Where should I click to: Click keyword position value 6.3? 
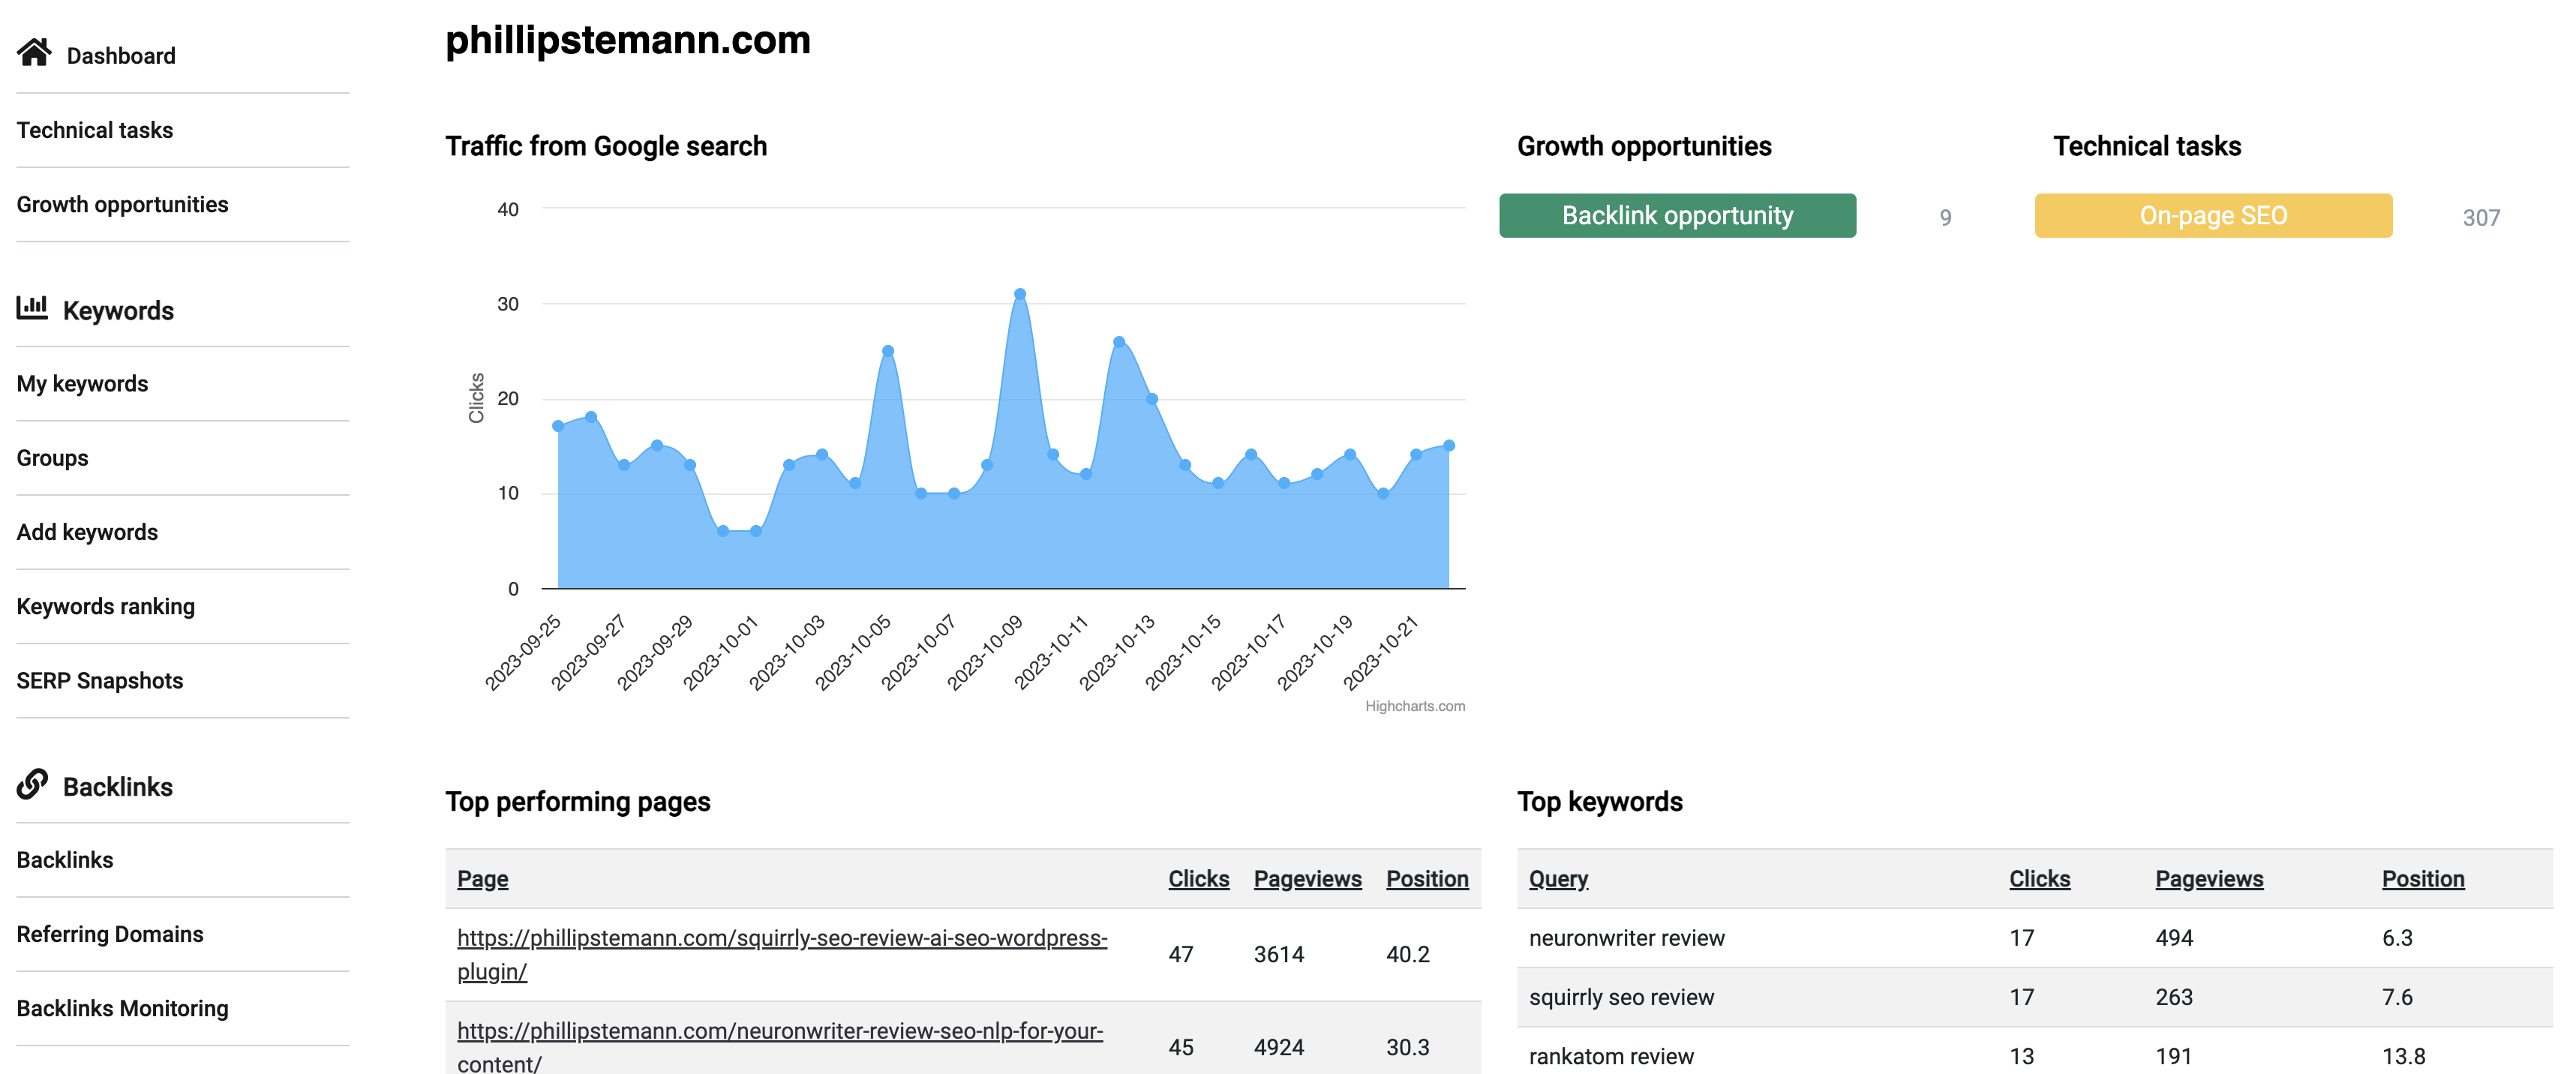pyautogui.click(x=2397, y=937)
